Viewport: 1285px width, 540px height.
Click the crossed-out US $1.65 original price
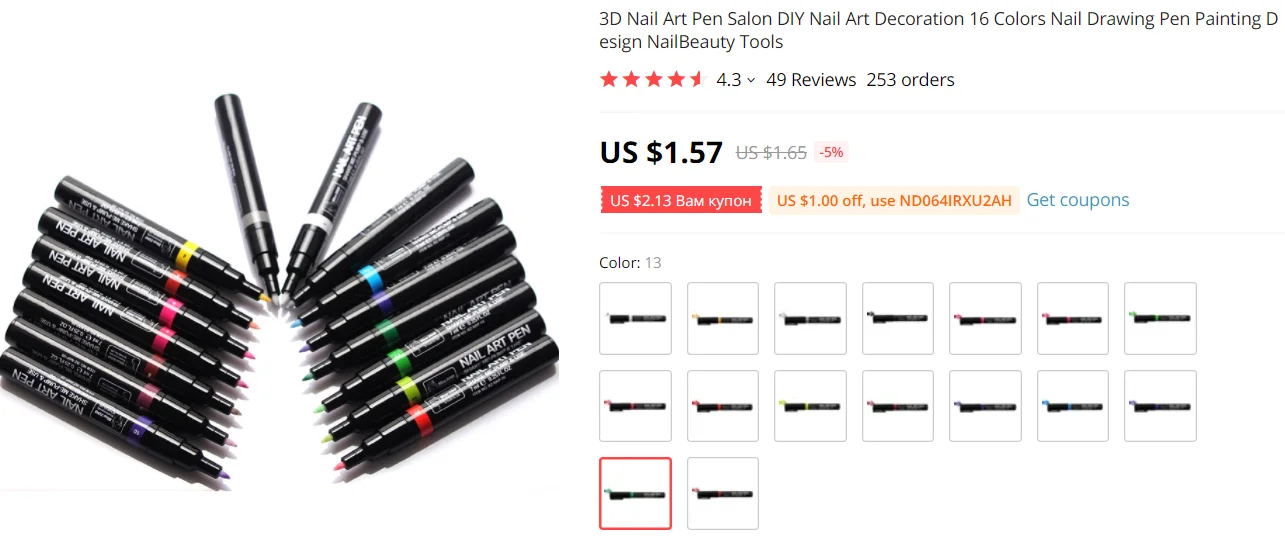click(x=771, y=153)
